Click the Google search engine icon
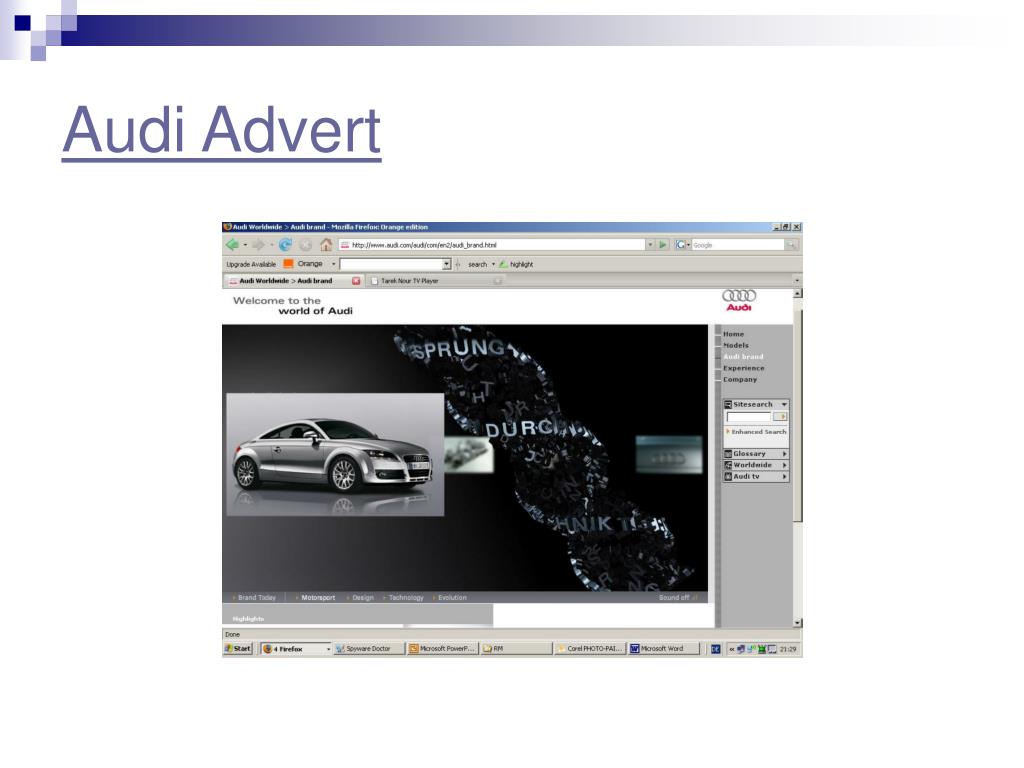Screen dimensions: 1024x768 pos(680,245)
